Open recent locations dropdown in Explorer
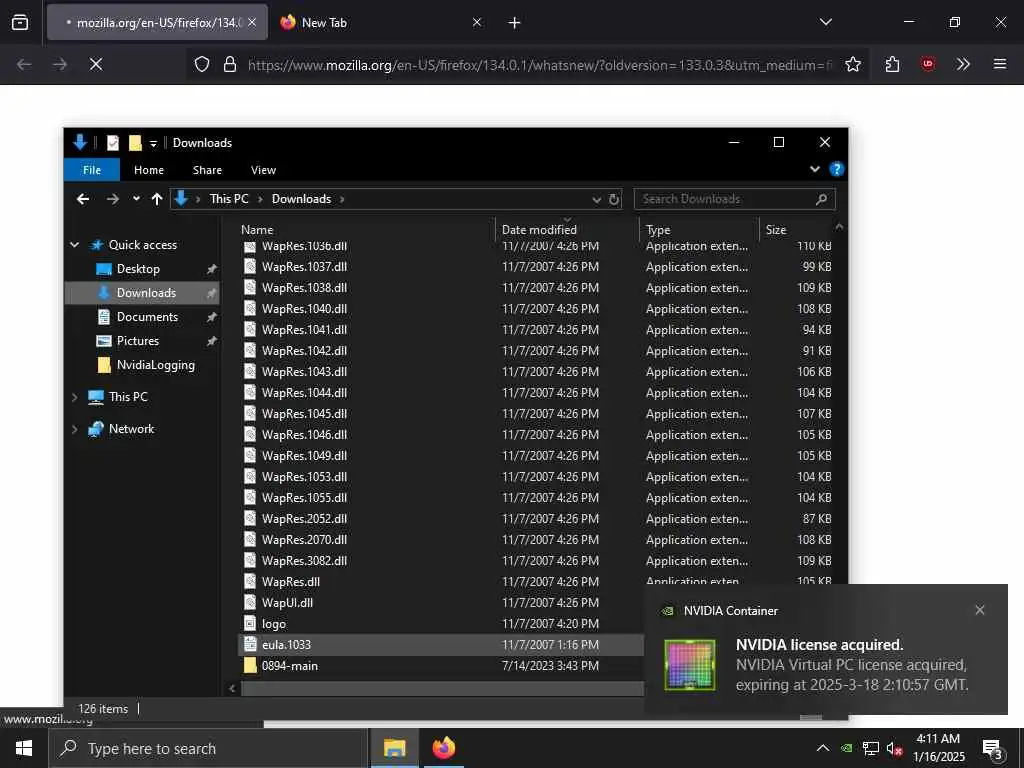This screenshot has width=1024, height=768. pyautogui.click(x=136, y=199)
